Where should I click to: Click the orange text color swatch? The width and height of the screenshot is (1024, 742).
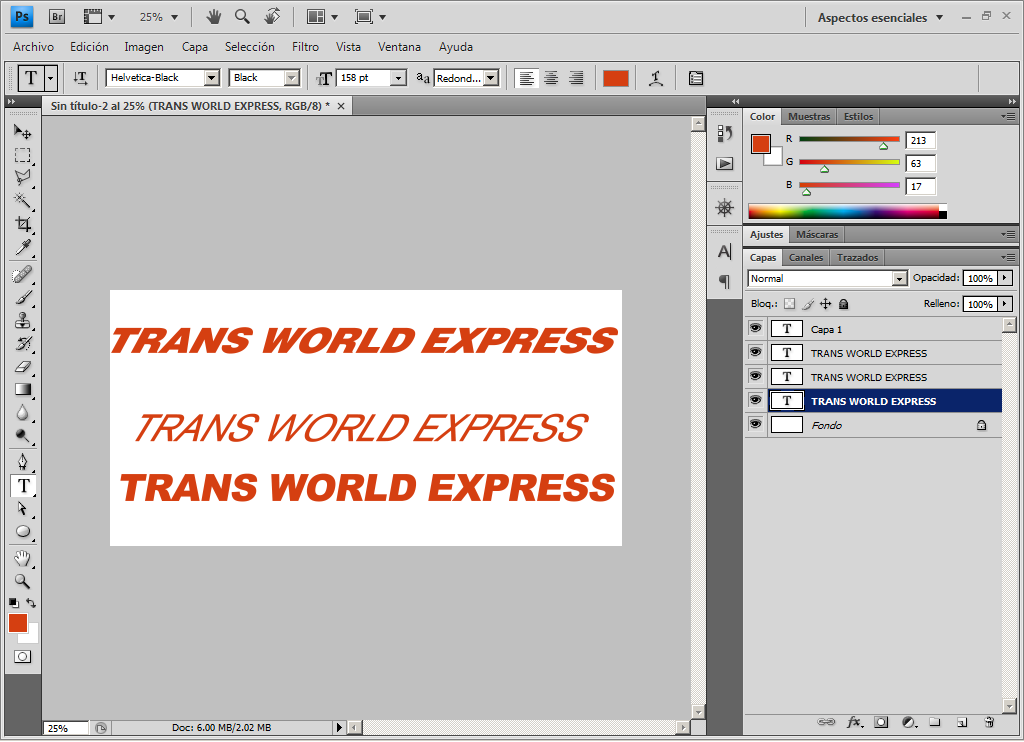[x=615, y=78]
